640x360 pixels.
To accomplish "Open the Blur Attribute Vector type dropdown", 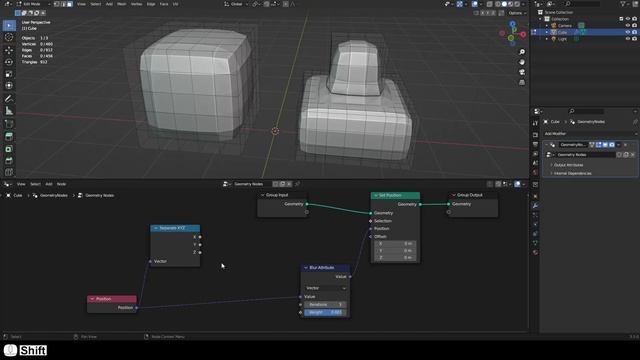I will [x=325, y=288].
